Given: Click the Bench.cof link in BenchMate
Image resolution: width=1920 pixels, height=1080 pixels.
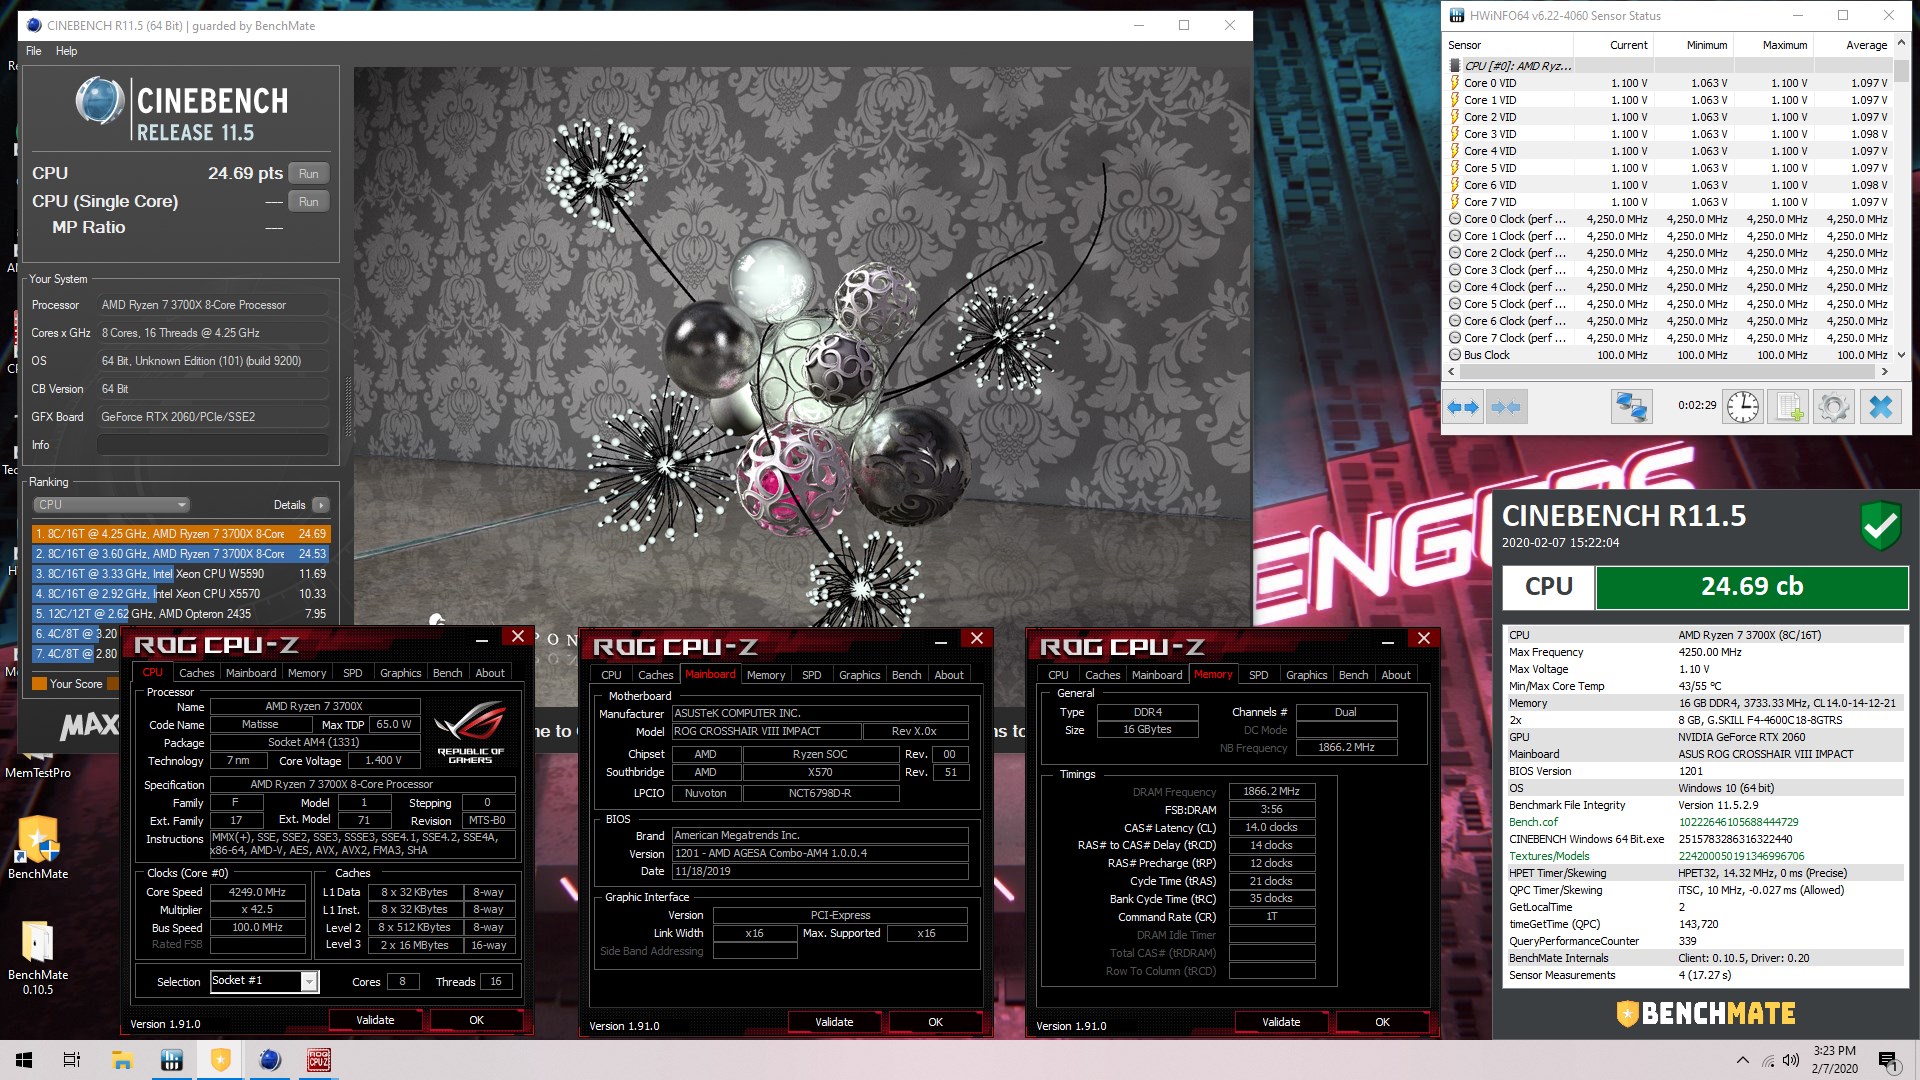Looking at the screenshot, I should pyautogui.click(x=1533, y=822).
